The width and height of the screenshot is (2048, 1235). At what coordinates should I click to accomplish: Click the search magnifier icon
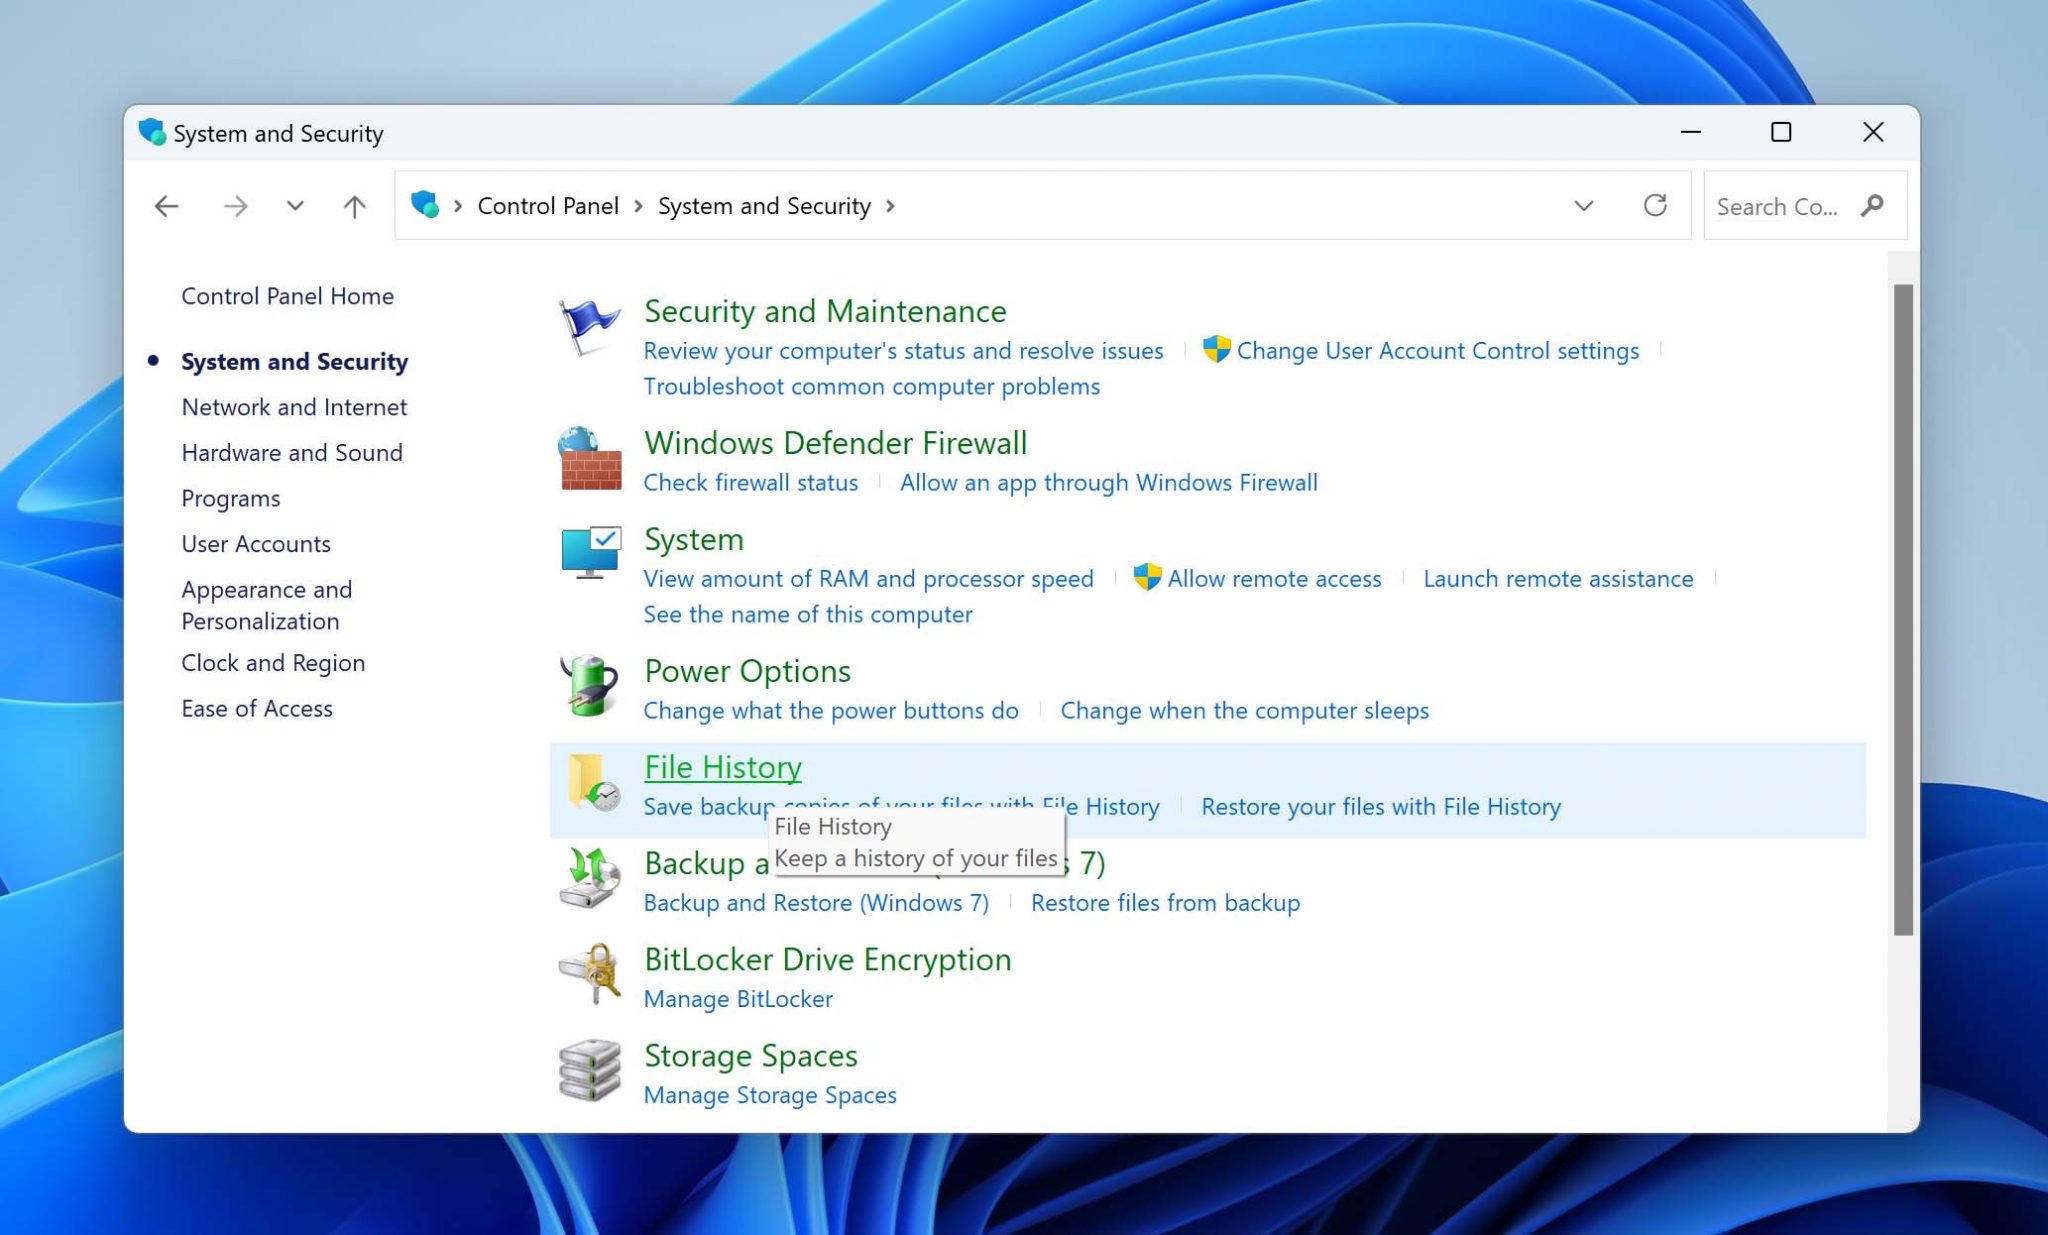point(1872,205)
